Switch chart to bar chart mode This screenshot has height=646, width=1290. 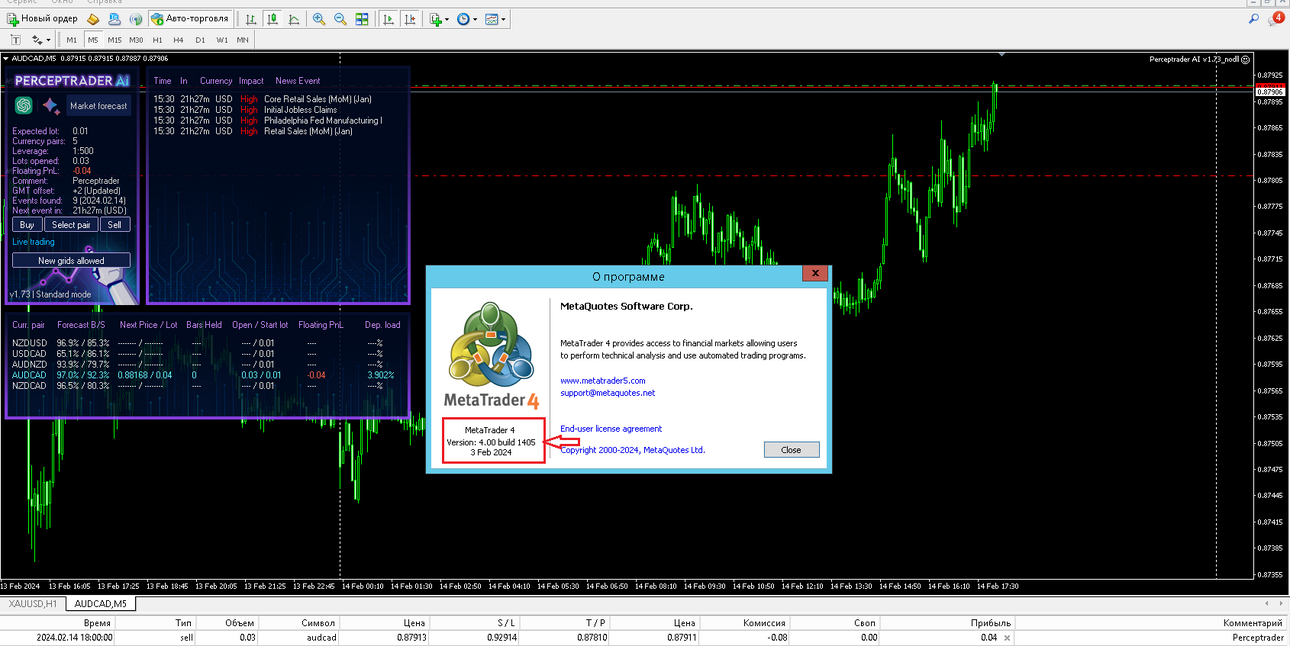(250, 19)
